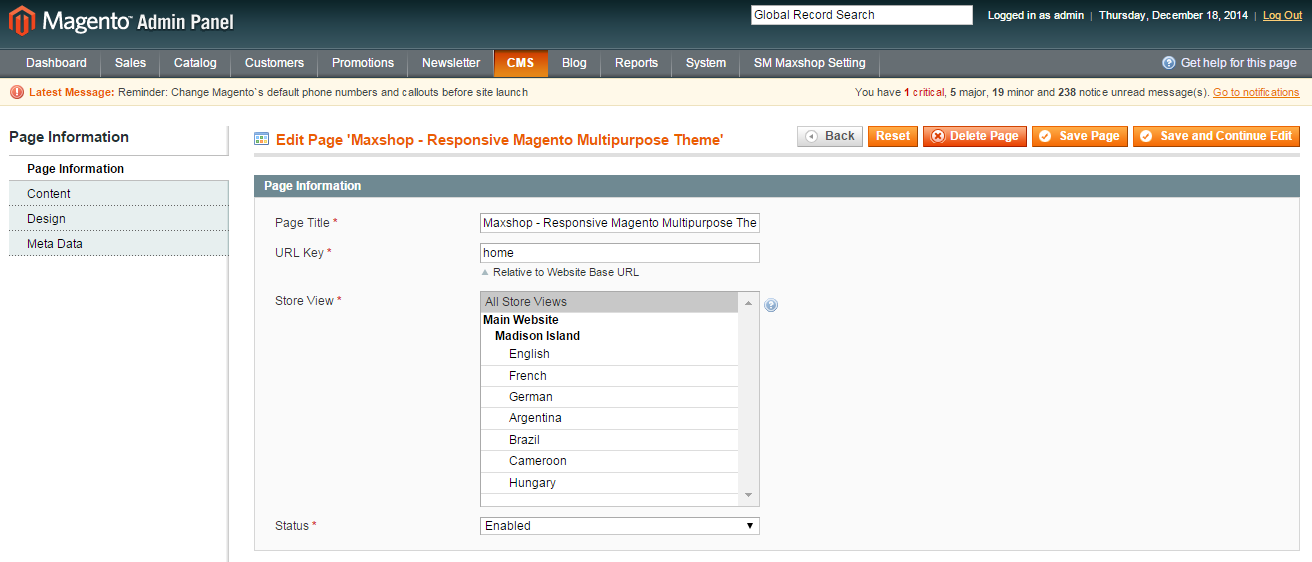The image size is (1312, 562).
Task: Select the Argentina store view
Action: (610, 418)
